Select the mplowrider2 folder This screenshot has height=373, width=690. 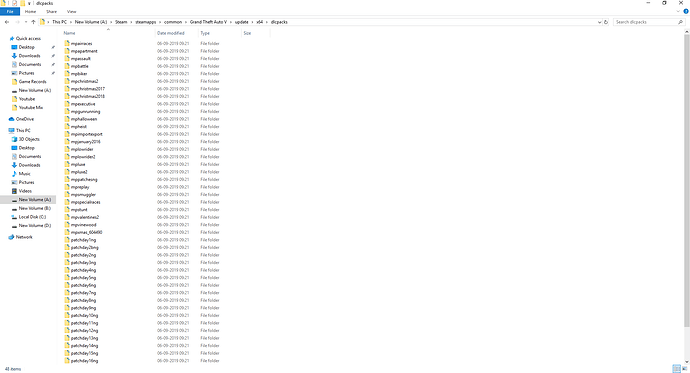tap(83, 157)
